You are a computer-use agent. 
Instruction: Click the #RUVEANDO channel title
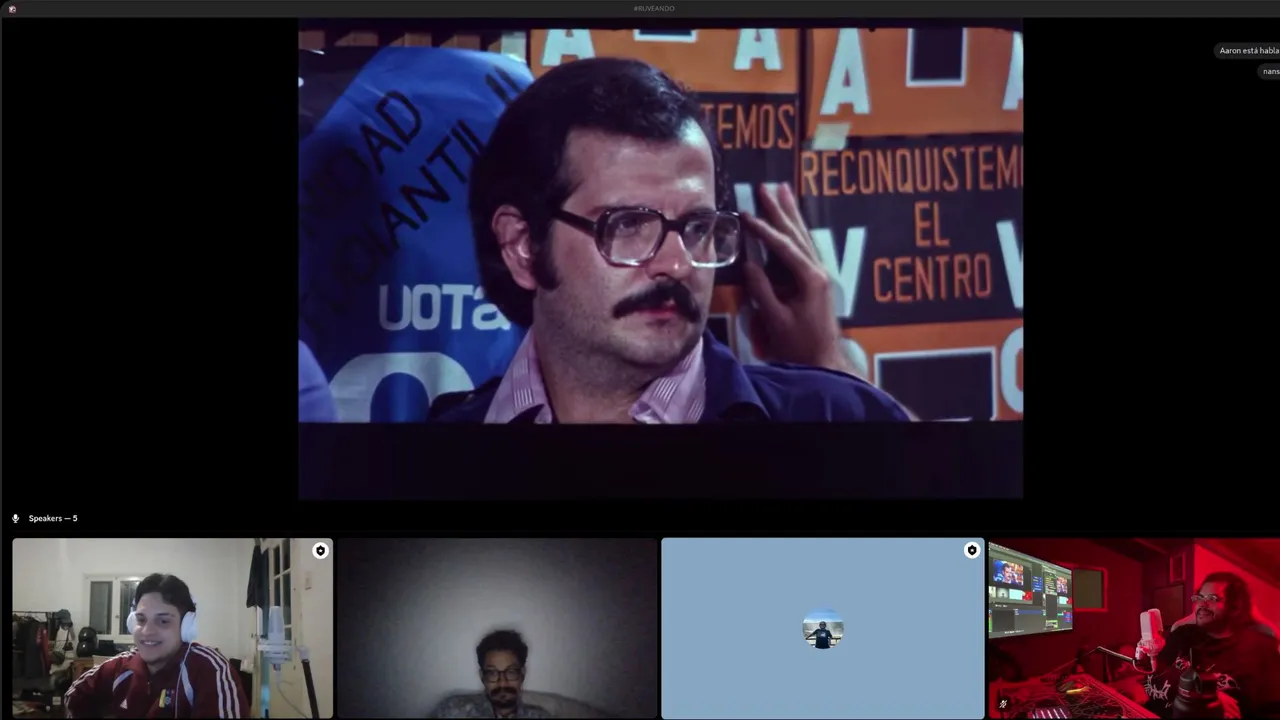pyautogui.click(x=654, y=8)
